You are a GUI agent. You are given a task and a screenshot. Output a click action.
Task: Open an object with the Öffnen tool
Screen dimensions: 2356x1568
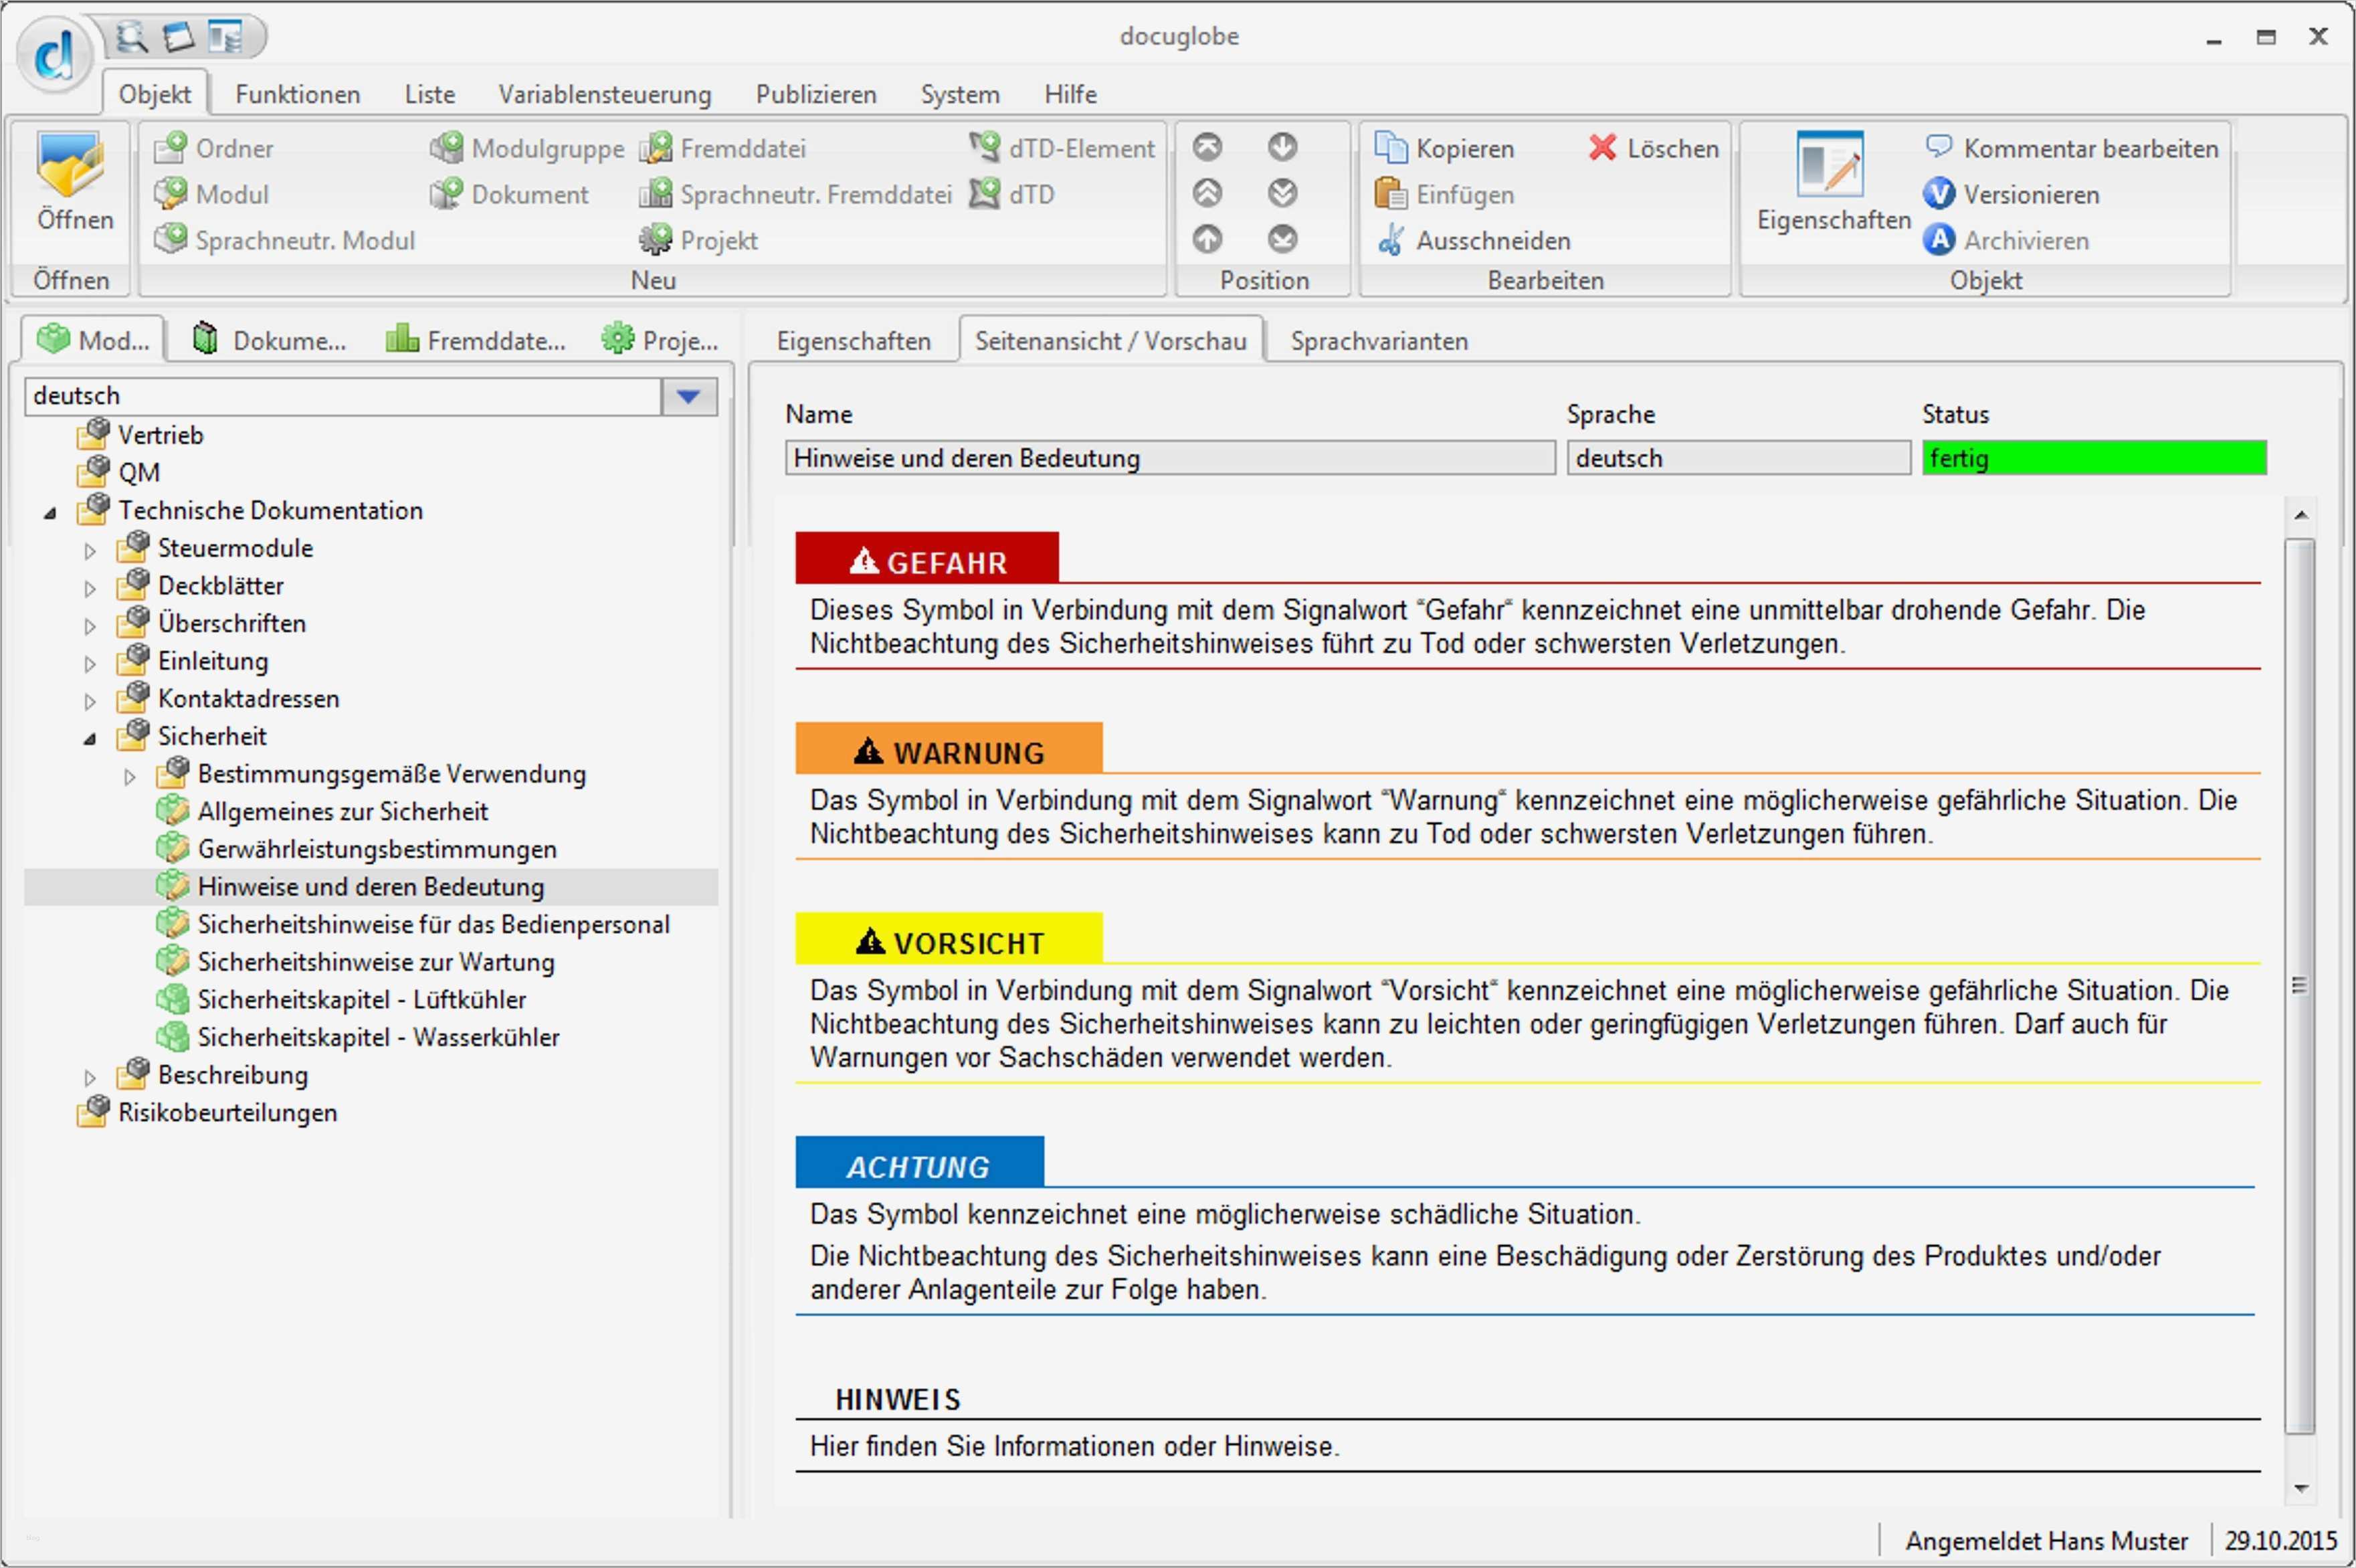click(72, 190)
